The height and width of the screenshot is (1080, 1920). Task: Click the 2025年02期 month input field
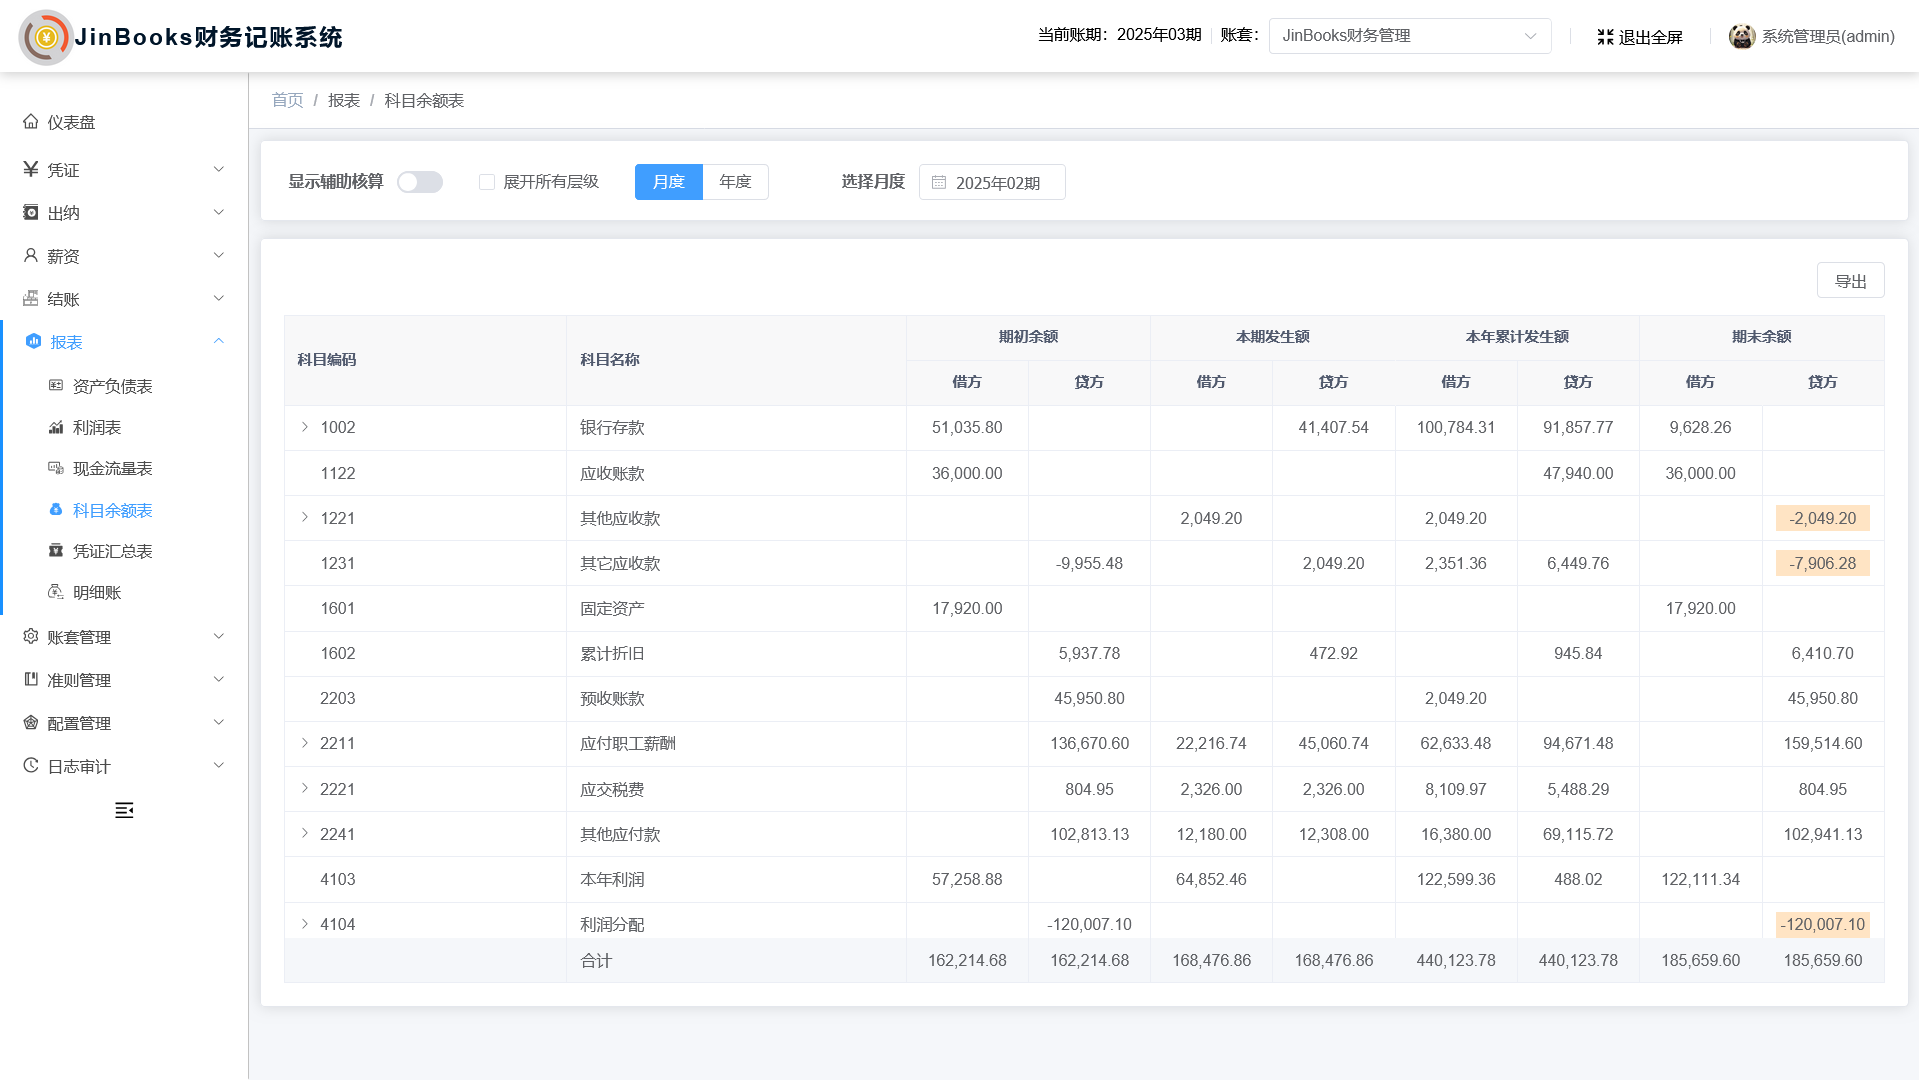click(x=997, y=182)
